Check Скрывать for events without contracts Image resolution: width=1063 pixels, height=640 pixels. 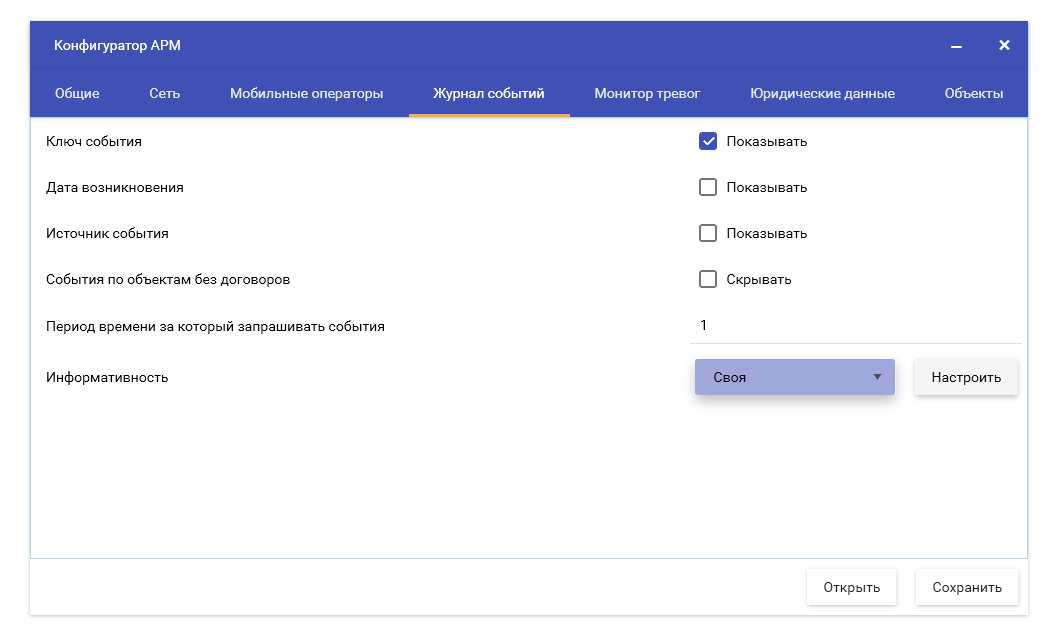[708, 279]
